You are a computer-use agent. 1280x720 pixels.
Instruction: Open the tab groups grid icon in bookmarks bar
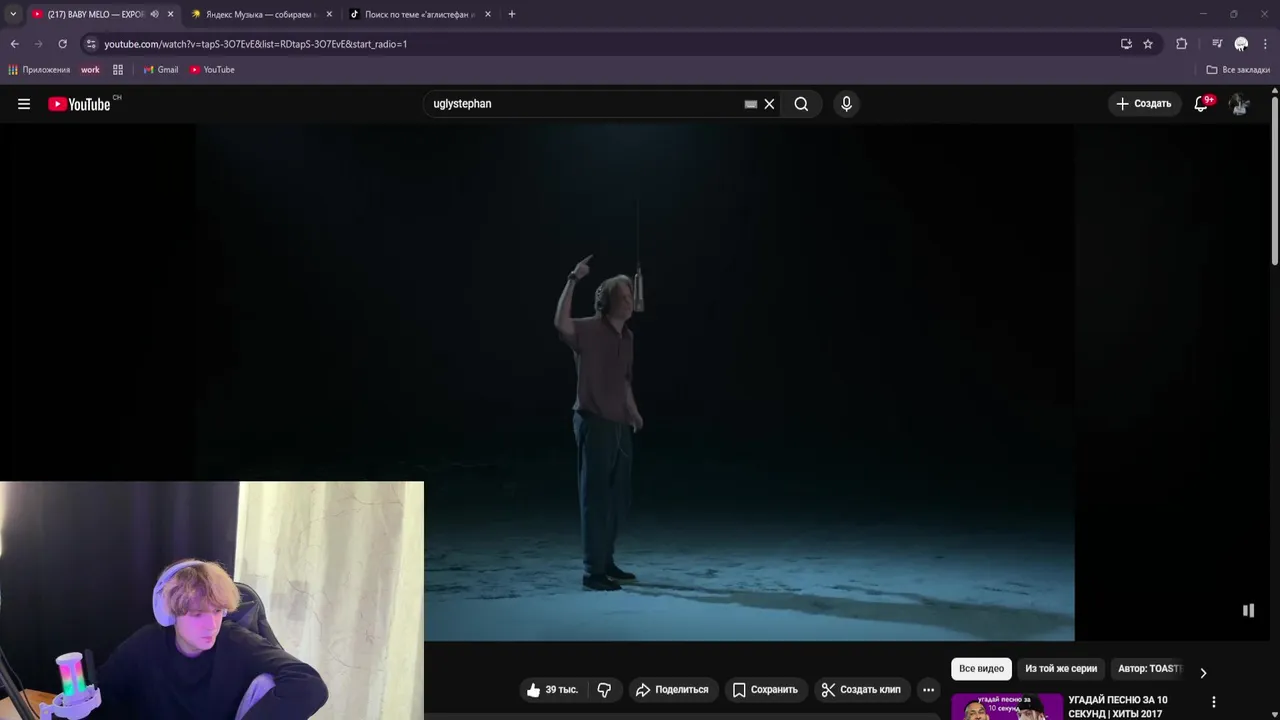point(118,70)
